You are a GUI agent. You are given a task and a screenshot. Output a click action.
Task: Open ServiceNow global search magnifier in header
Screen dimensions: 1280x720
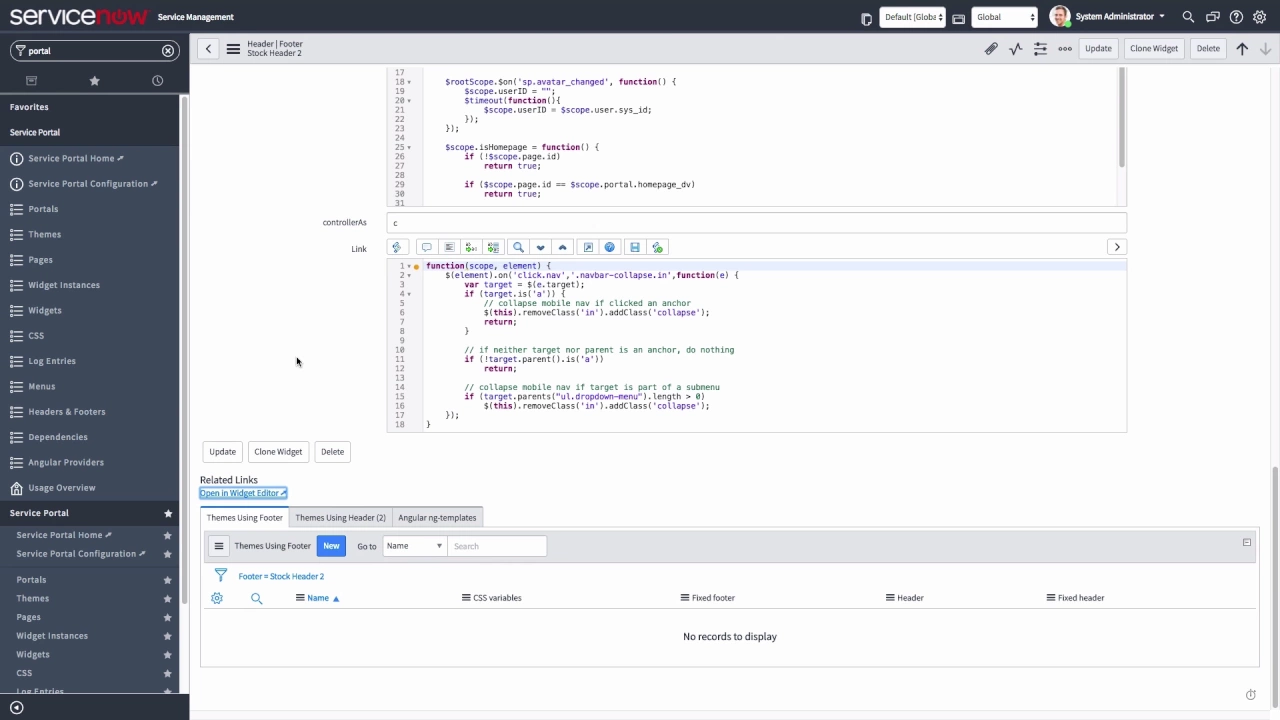click(1188, 16)
